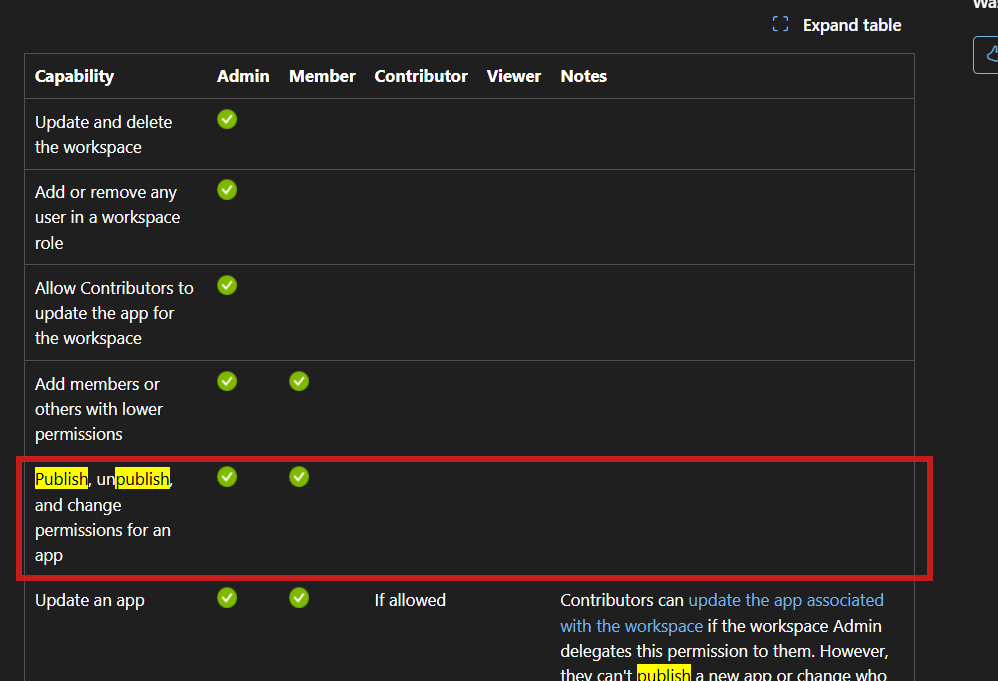Click the Admin column header

click(243, 76)
